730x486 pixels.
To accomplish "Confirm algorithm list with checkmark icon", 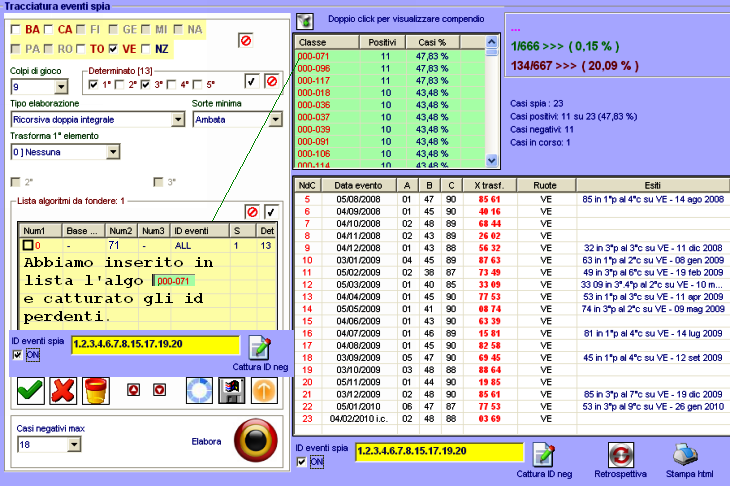I will 271,212.
